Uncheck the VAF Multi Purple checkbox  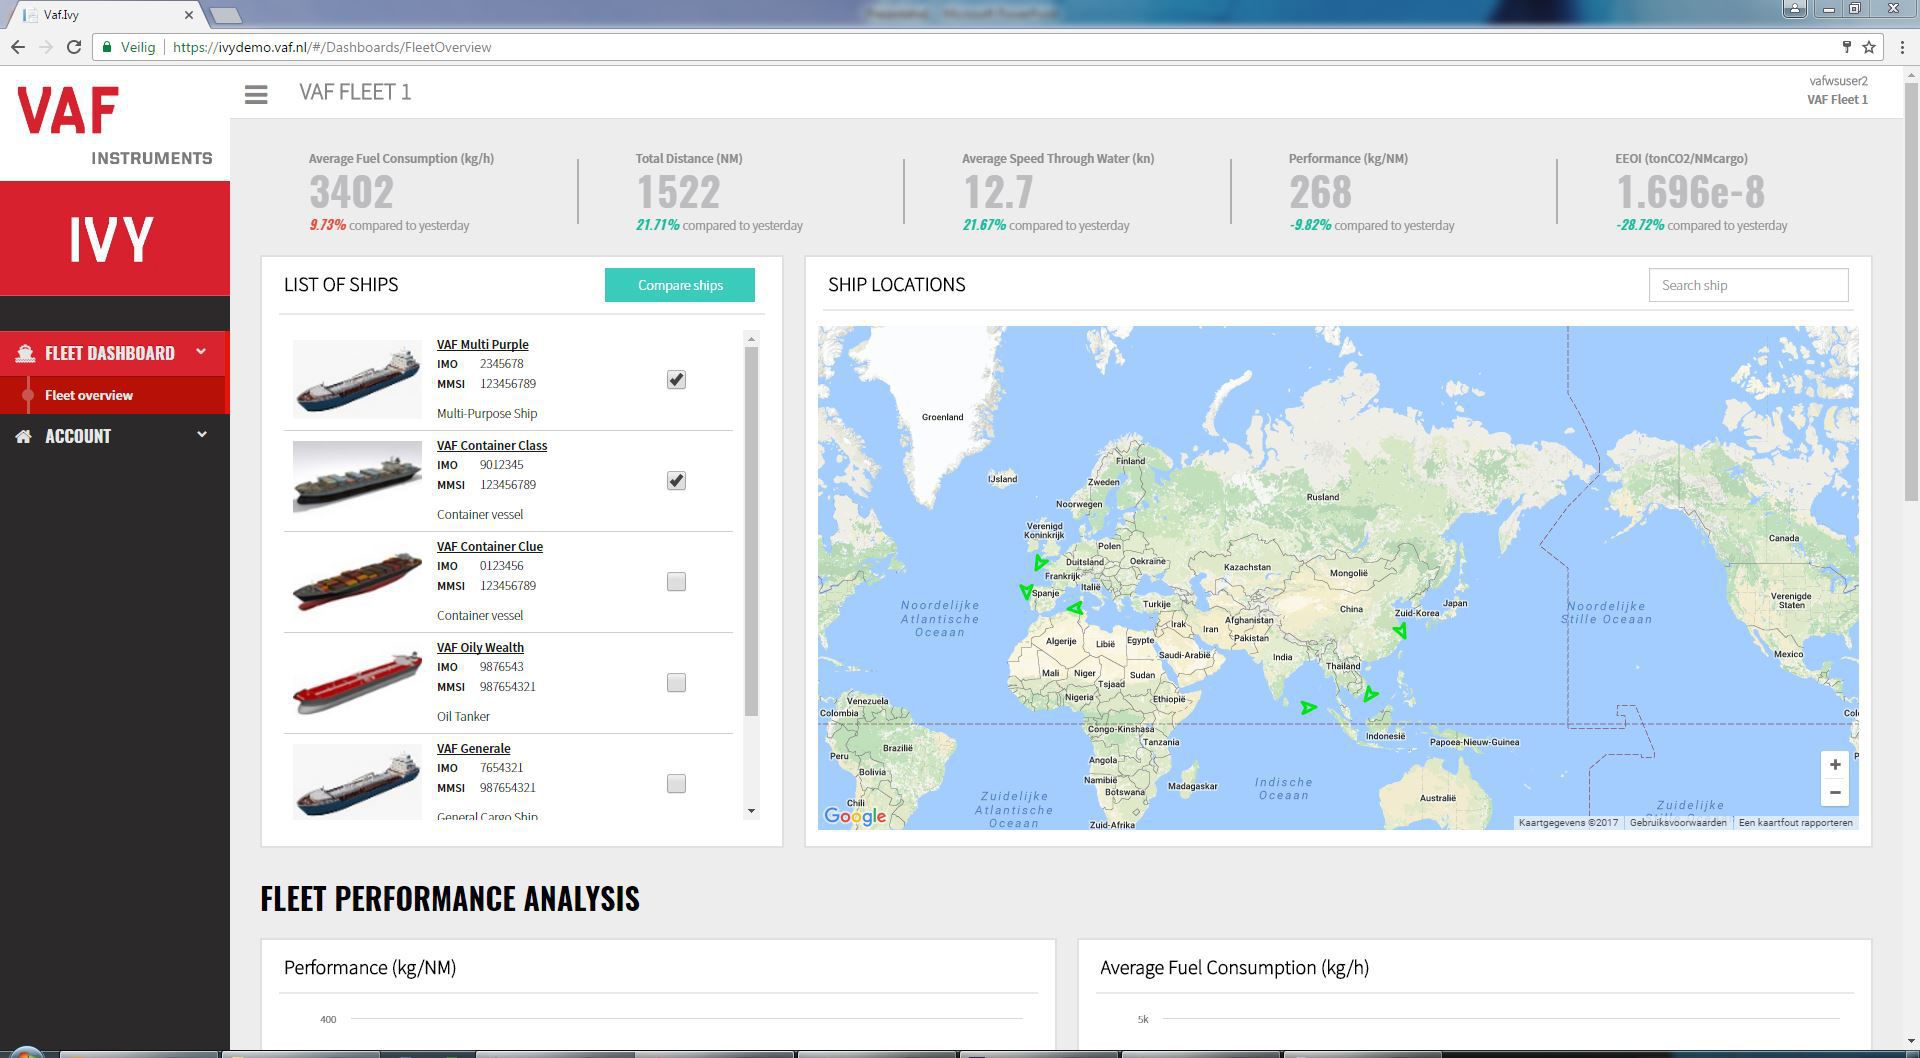(x=676, y=380)
